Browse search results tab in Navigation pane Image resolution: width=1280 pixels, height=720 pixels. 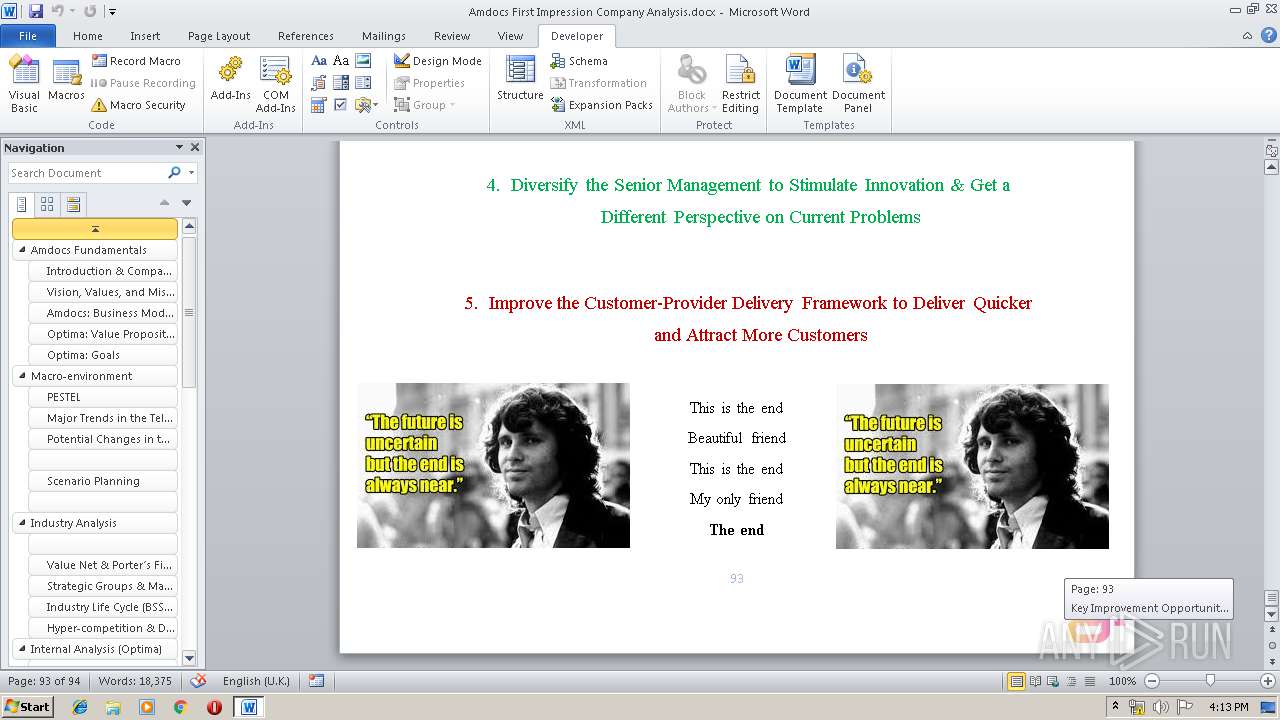(x=73, y=204)
